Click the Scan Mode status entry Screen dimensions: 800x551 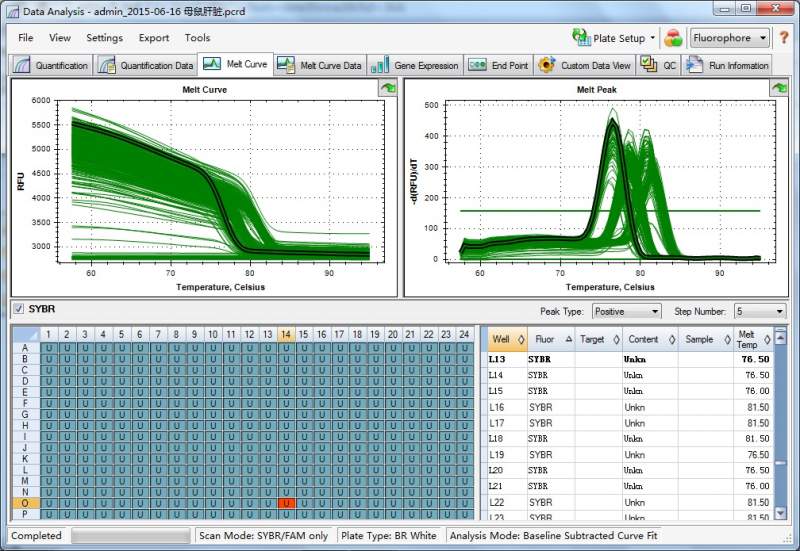click(x=263, y=536)
